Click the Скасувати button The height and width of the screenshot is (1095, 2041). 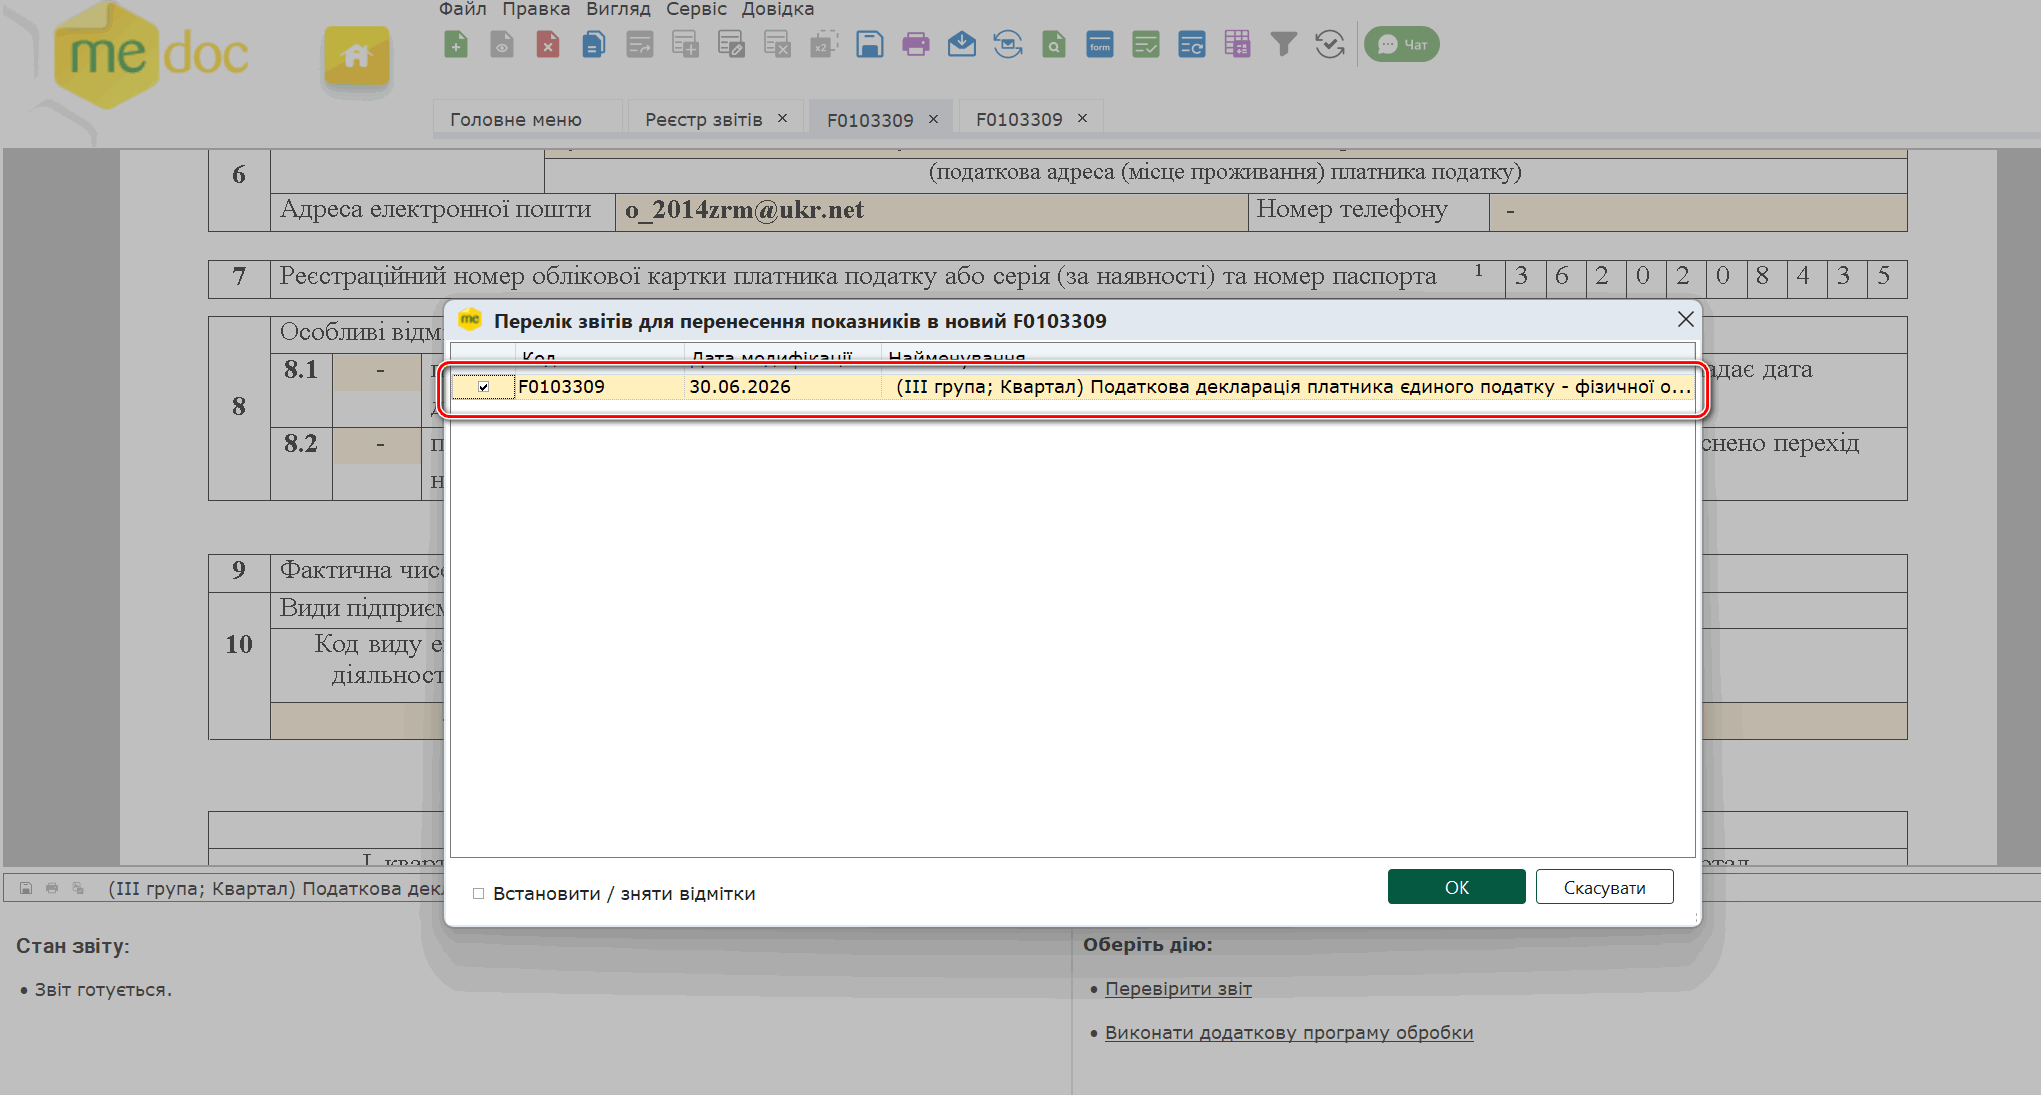pos(1604,887)
